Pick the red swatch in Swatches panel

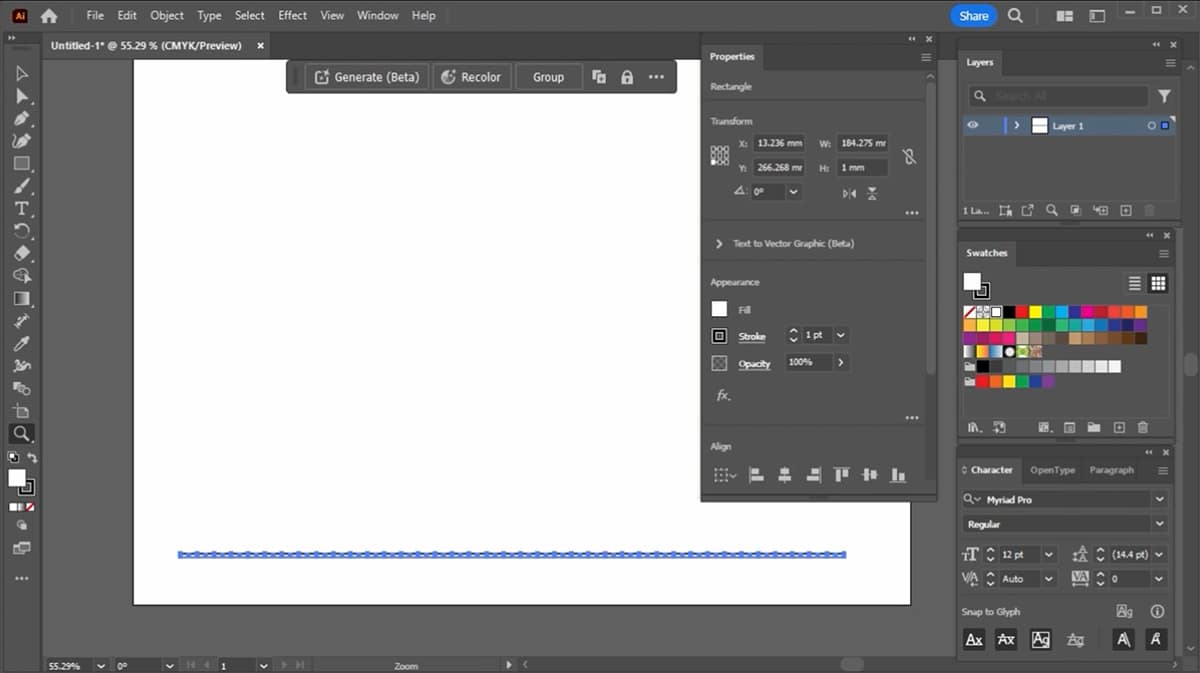click(1024, 312)
